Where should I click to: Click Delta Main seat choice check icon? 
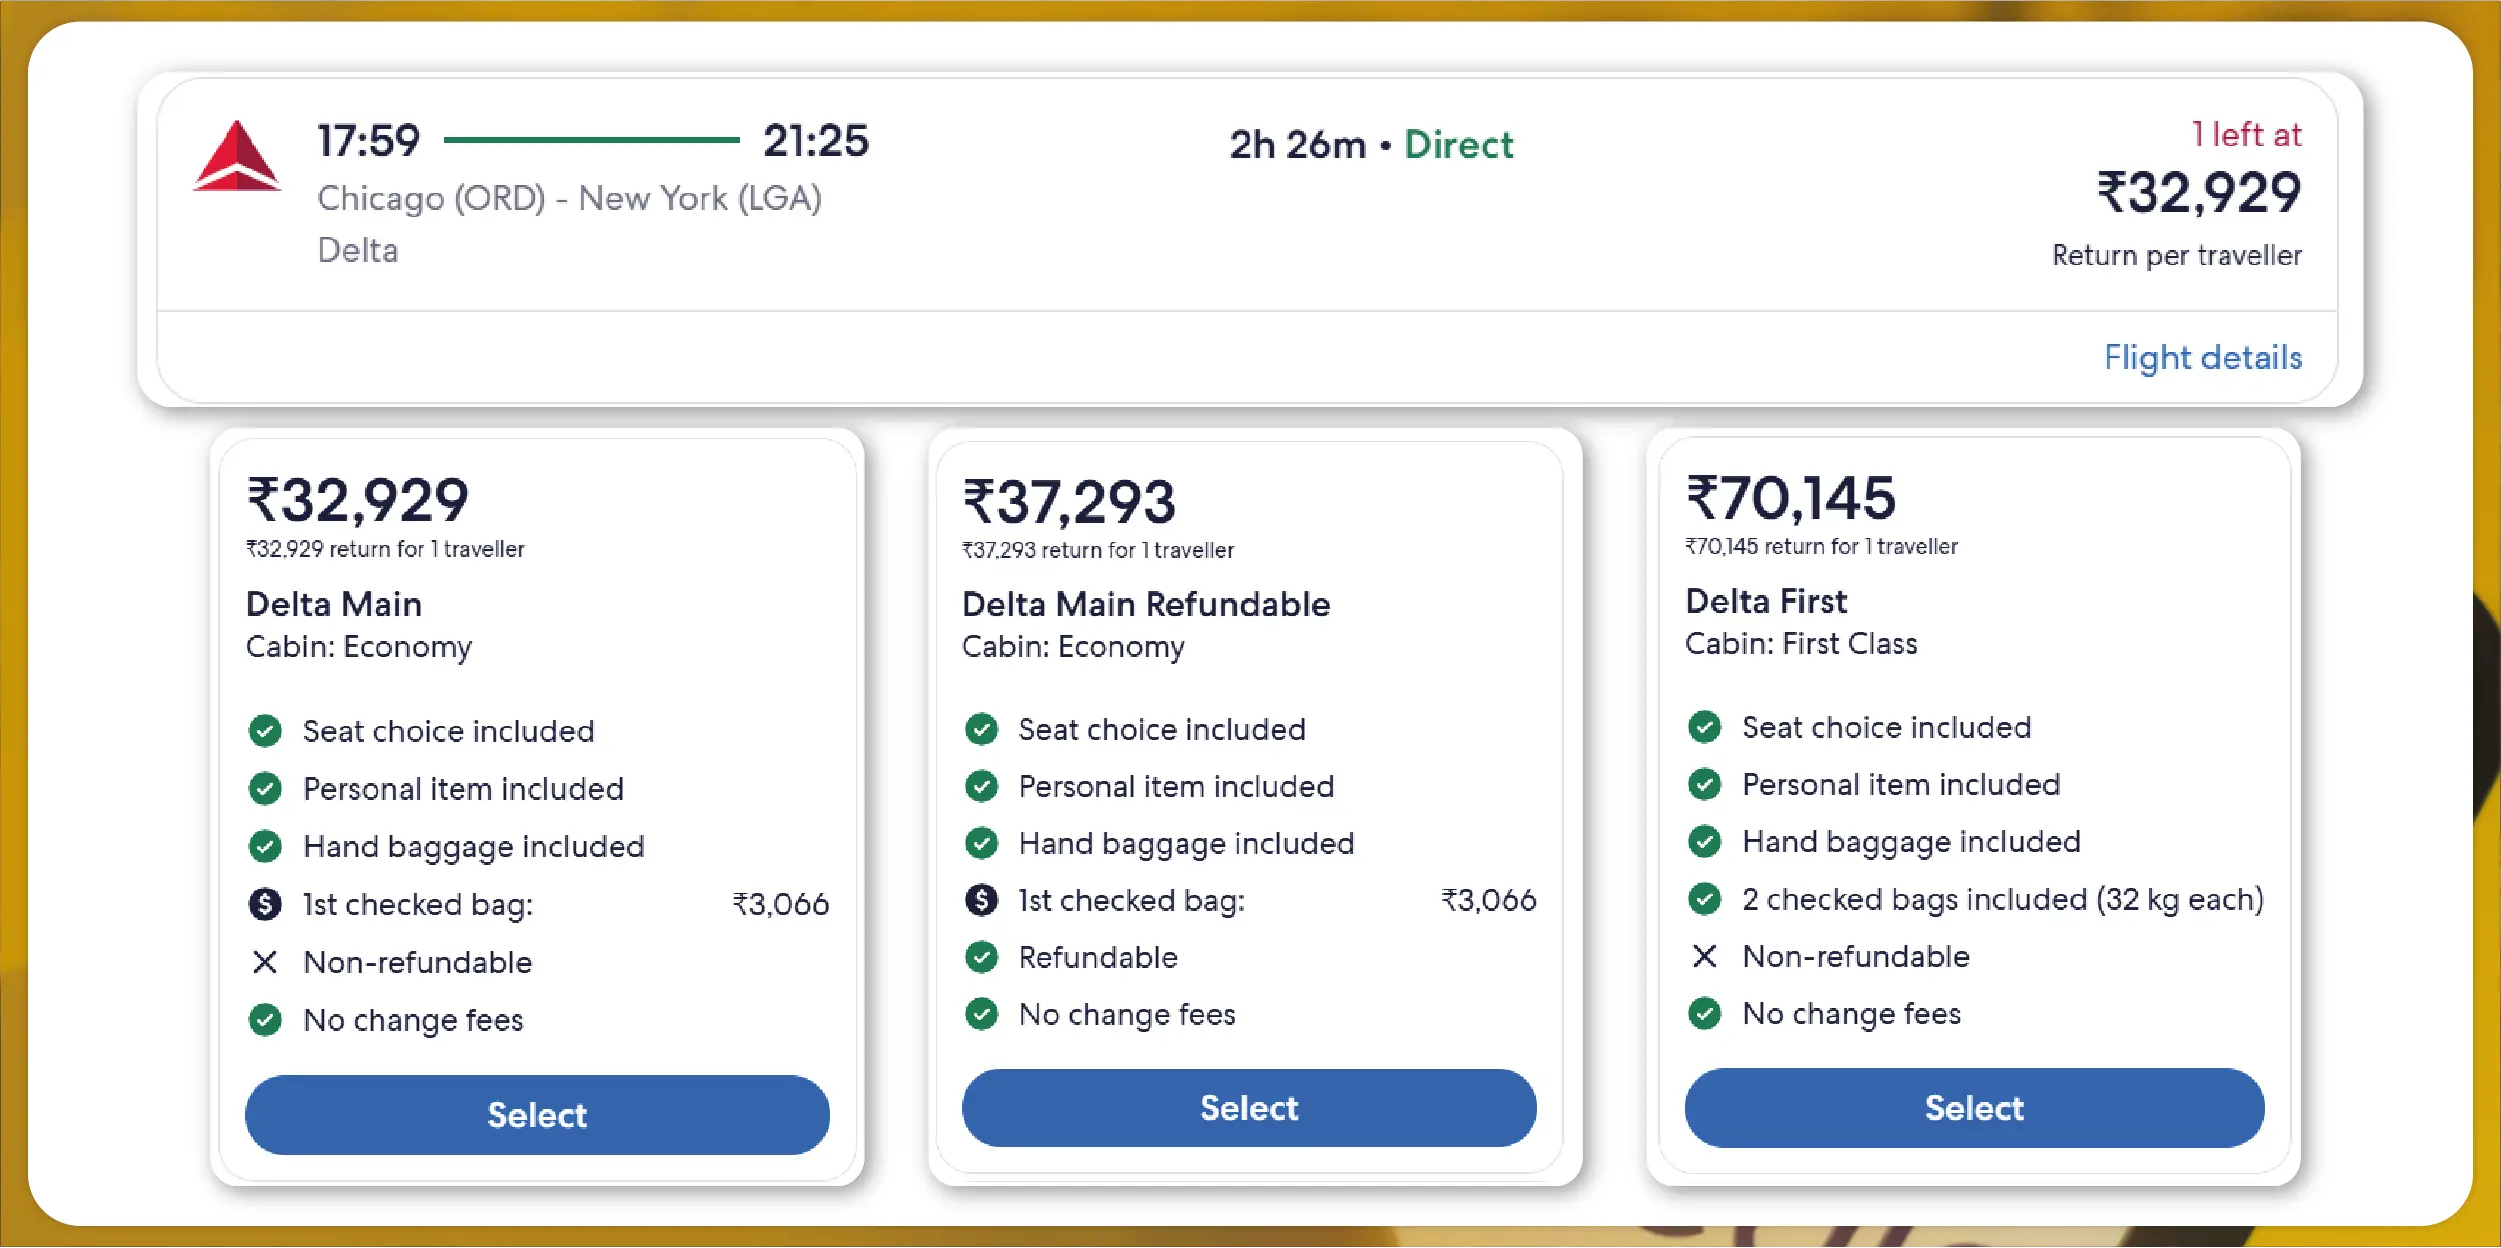tap(265, 731)
